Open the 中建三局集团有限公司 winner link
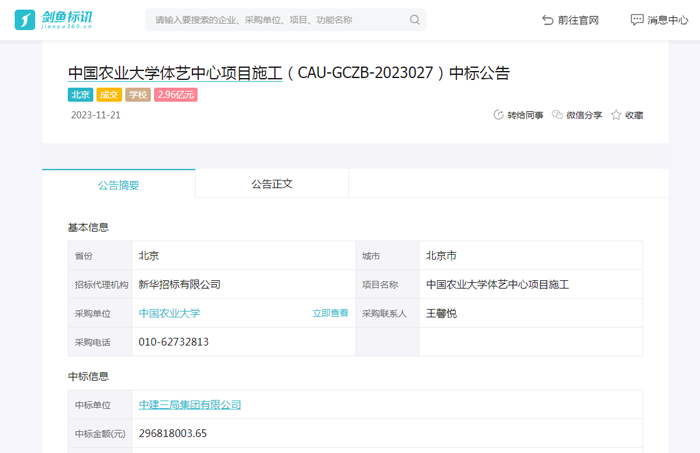Viewport: 700px width, 453px height. pos(190,405)
